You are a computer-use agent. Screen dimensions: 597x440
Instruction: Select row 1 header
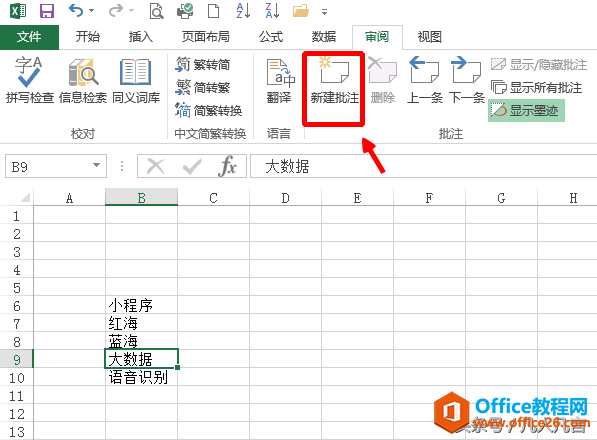(x=16, y=215)
